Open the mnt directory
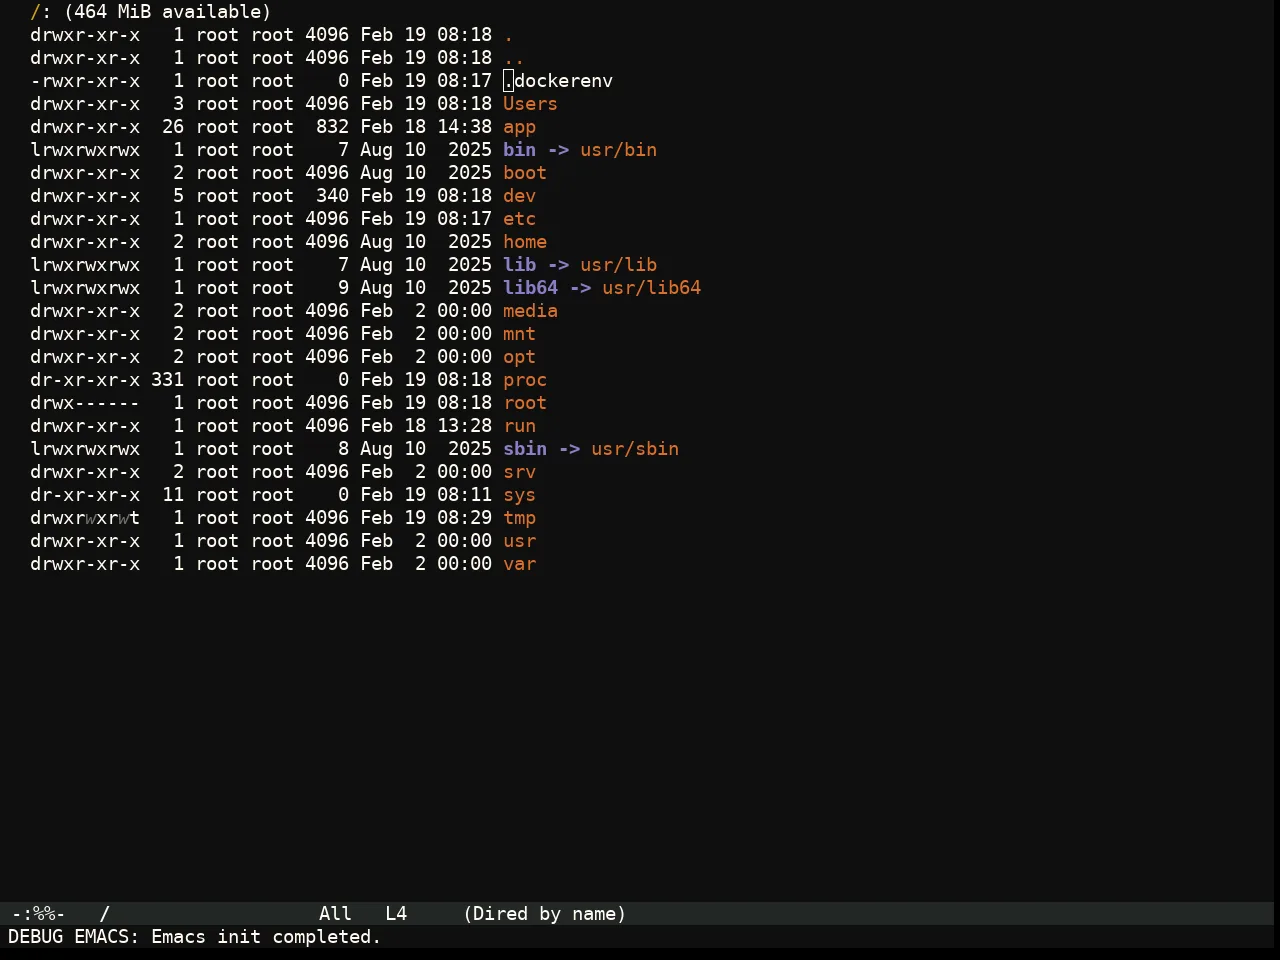Screen dimensions: 1280x960 click(x=519, y=334)
